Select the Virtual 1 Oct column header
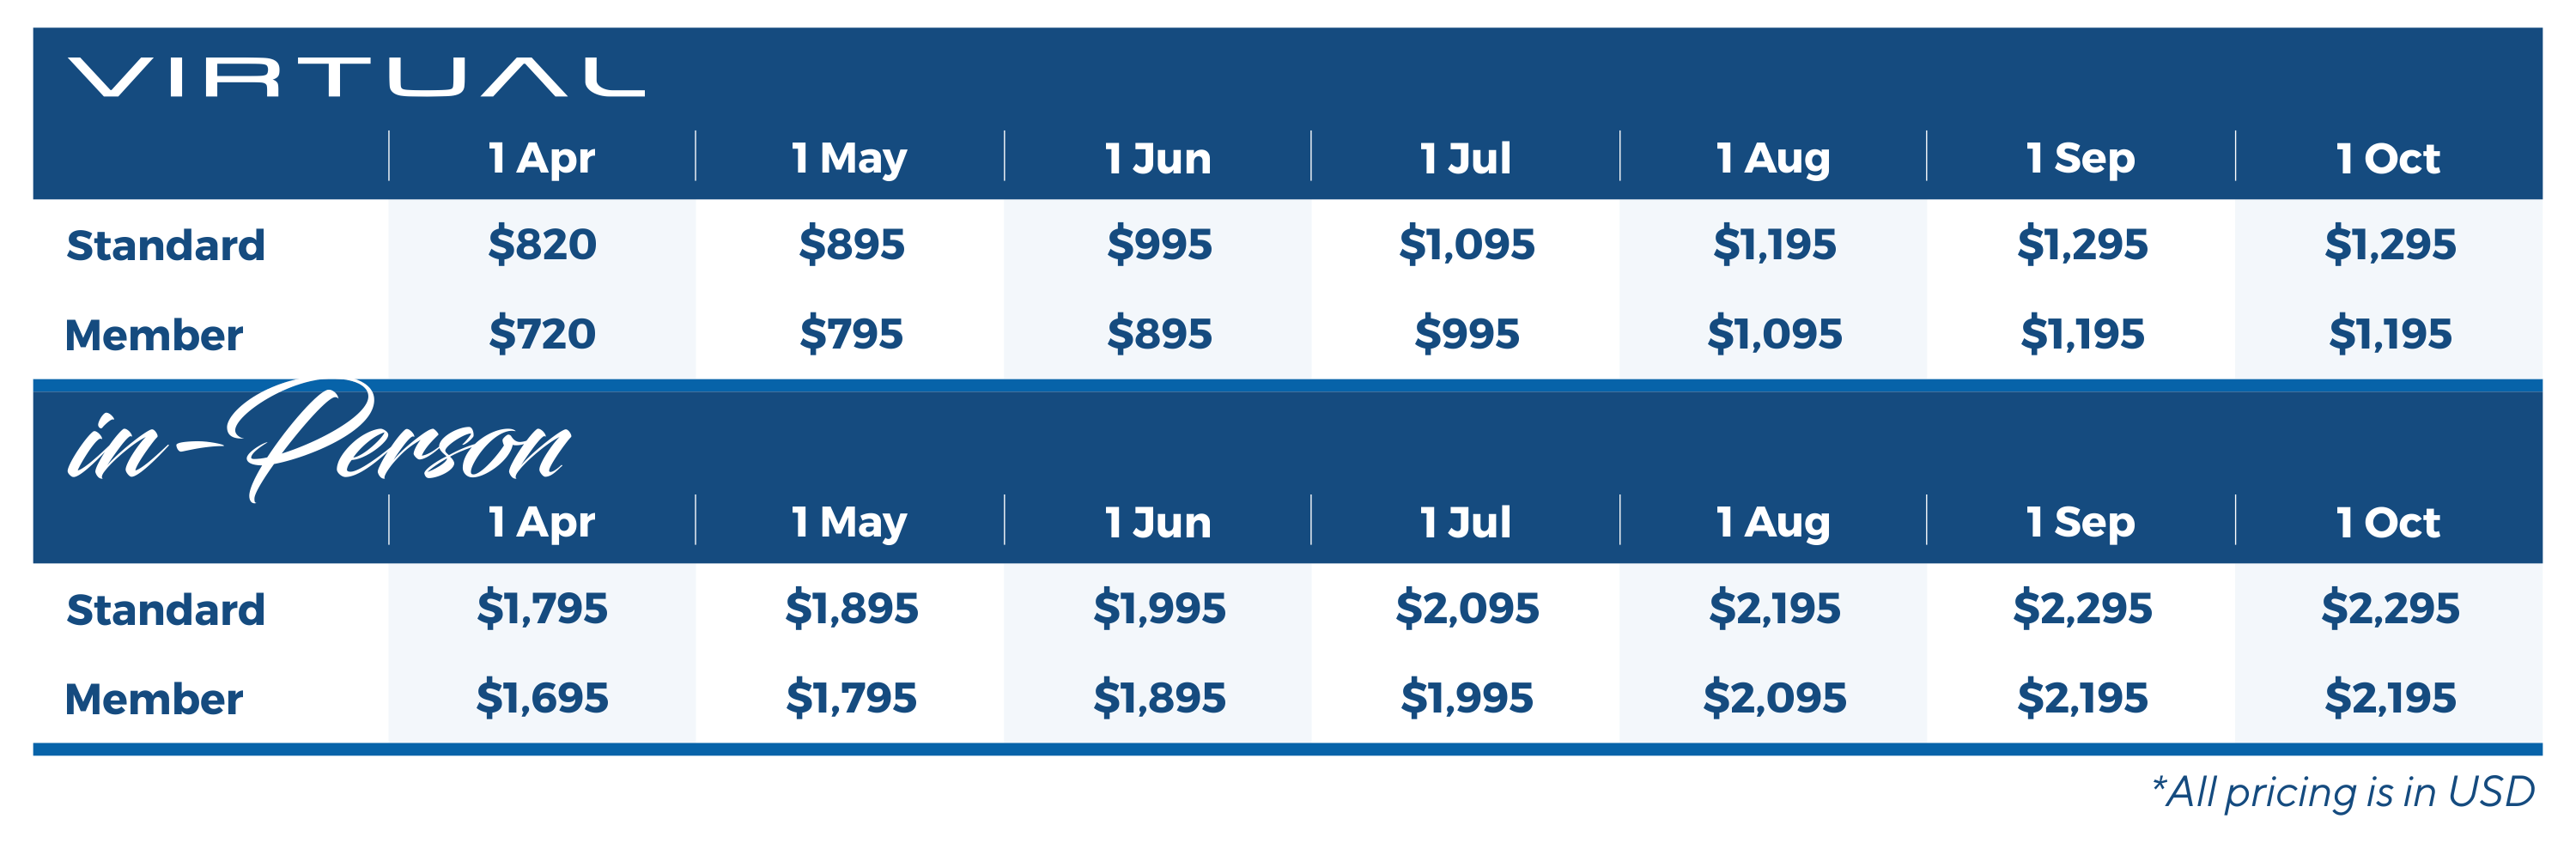 2387,158
